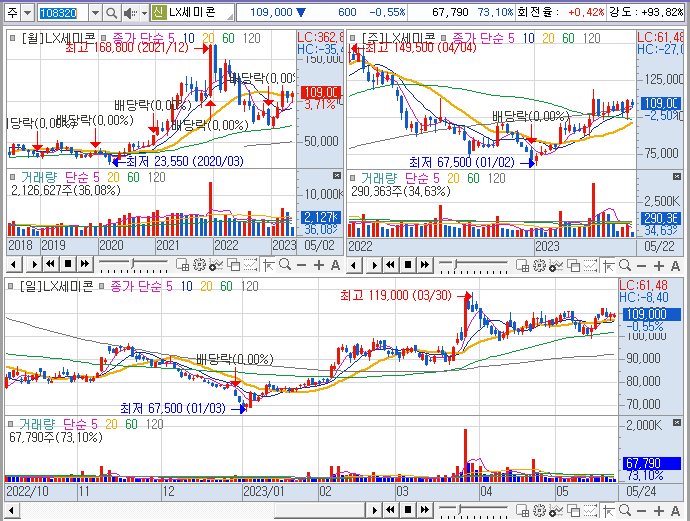Click add-indicator icon on monthly chart toolbar
Image resolution: width=690 pixels, height=521 pixels.
click(216, 265)
